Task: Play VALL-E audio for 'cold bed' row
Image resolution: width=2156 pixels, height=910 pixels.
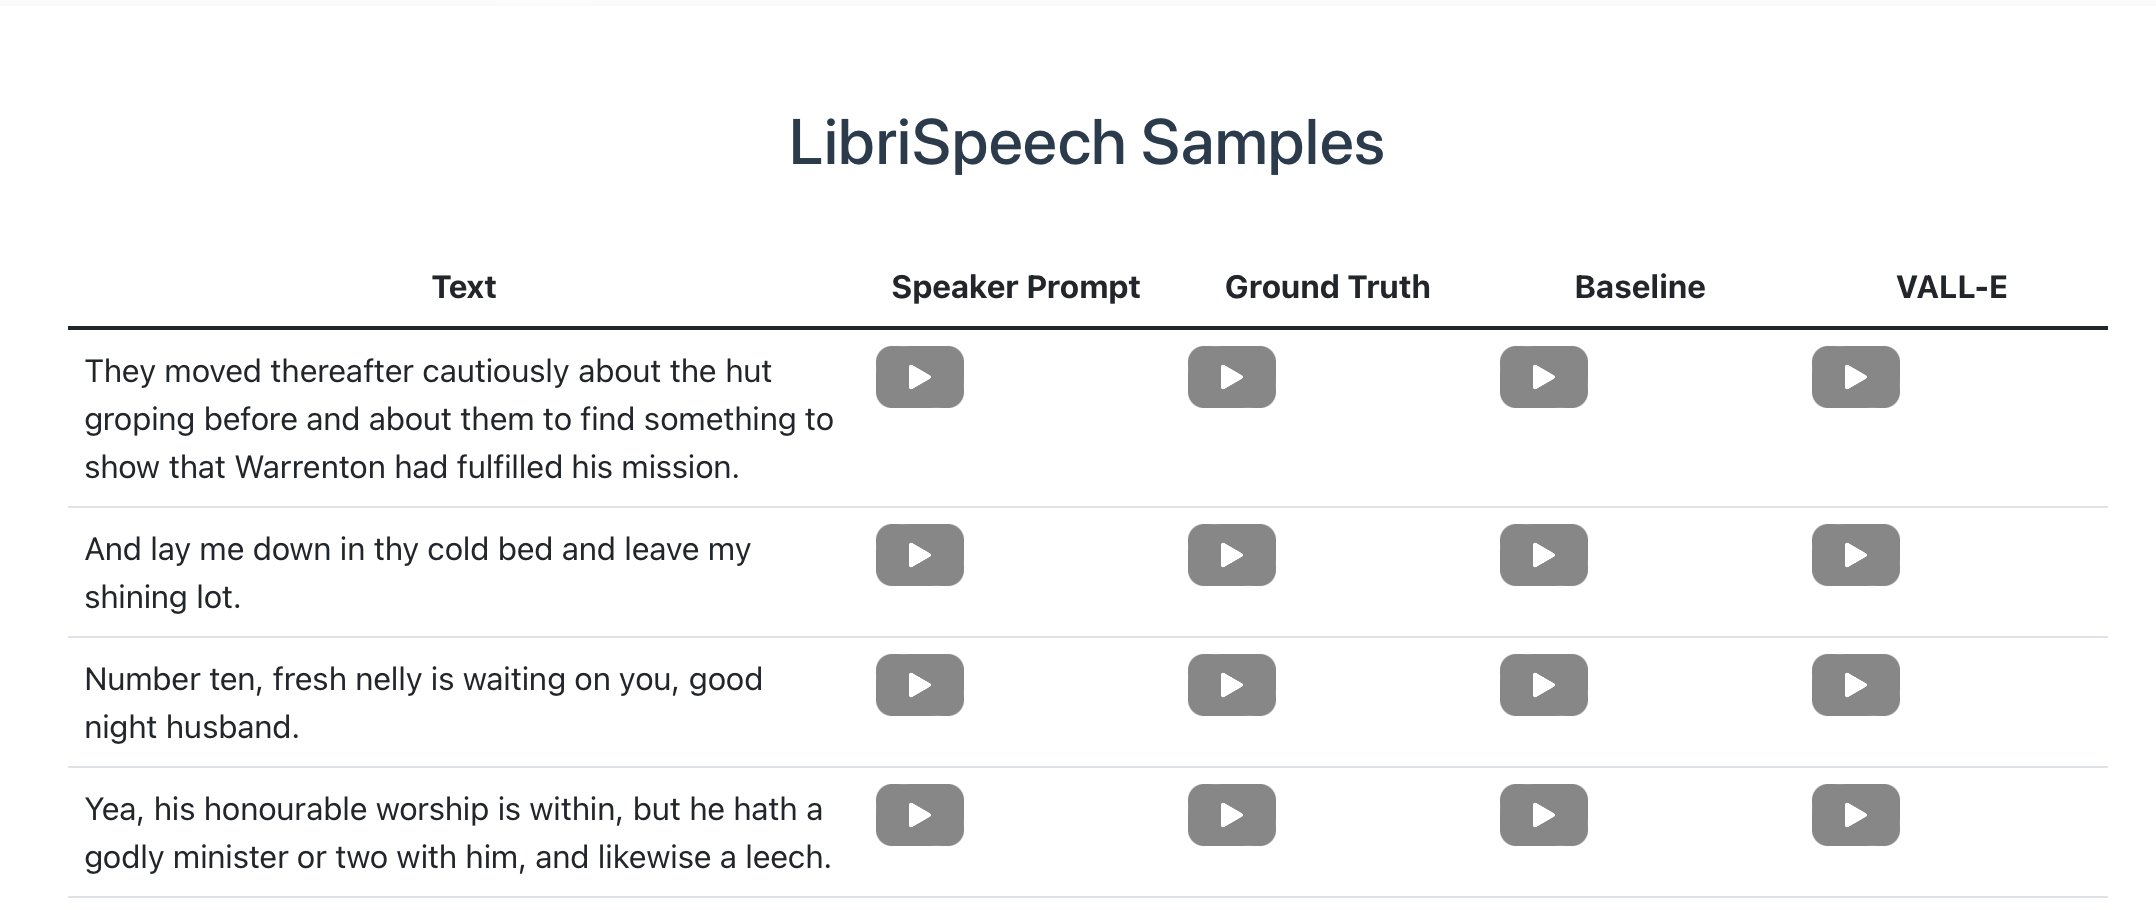Action: (x=1856, y=555)
